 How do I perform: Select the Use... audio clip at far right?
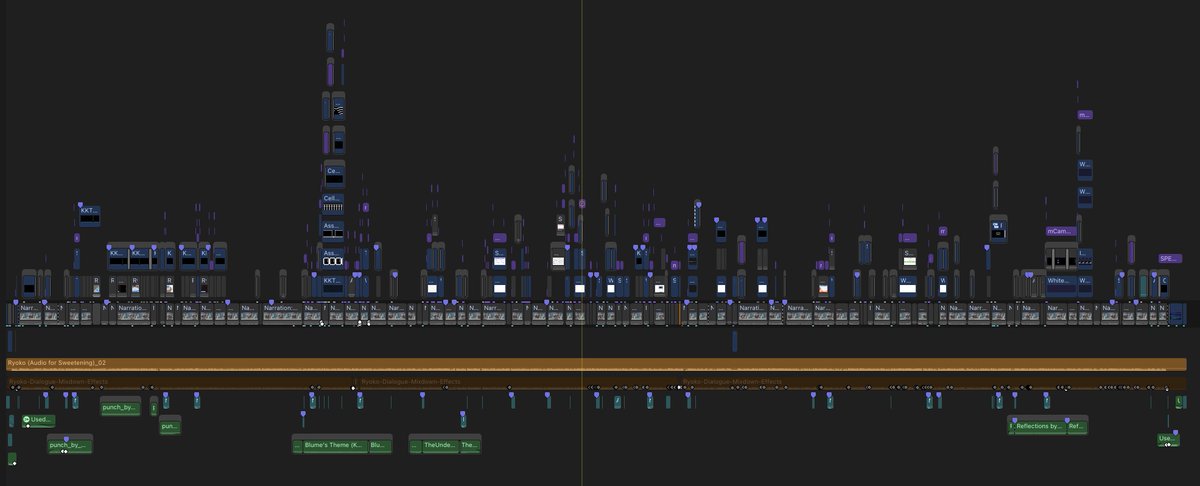1168,439
